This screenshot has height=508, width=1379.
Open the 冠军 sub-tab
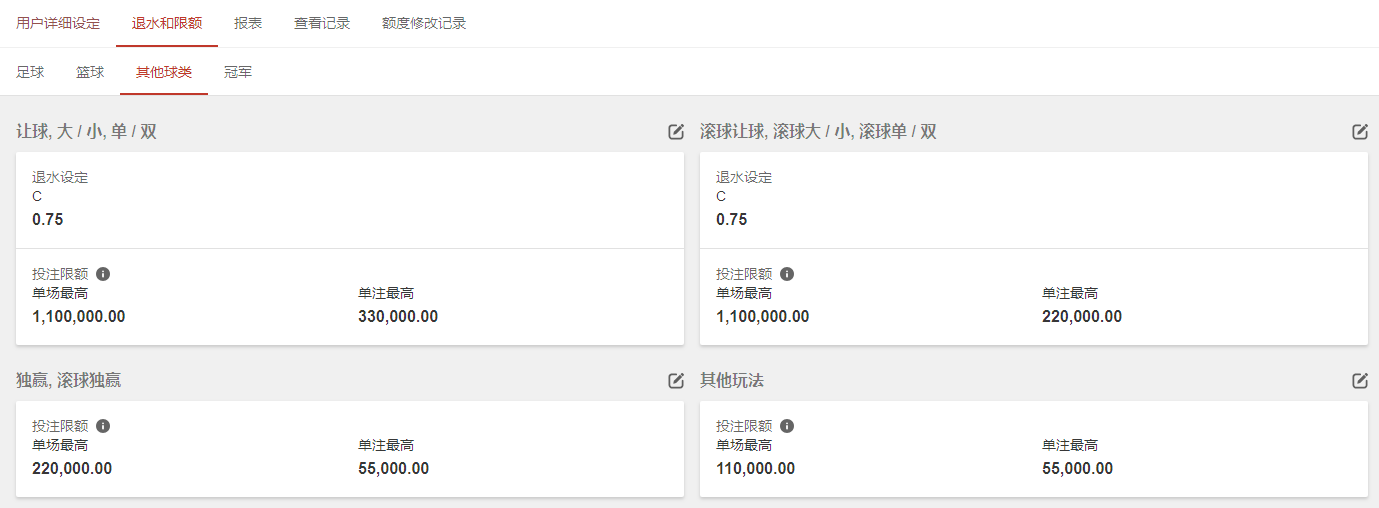point(238,72)
